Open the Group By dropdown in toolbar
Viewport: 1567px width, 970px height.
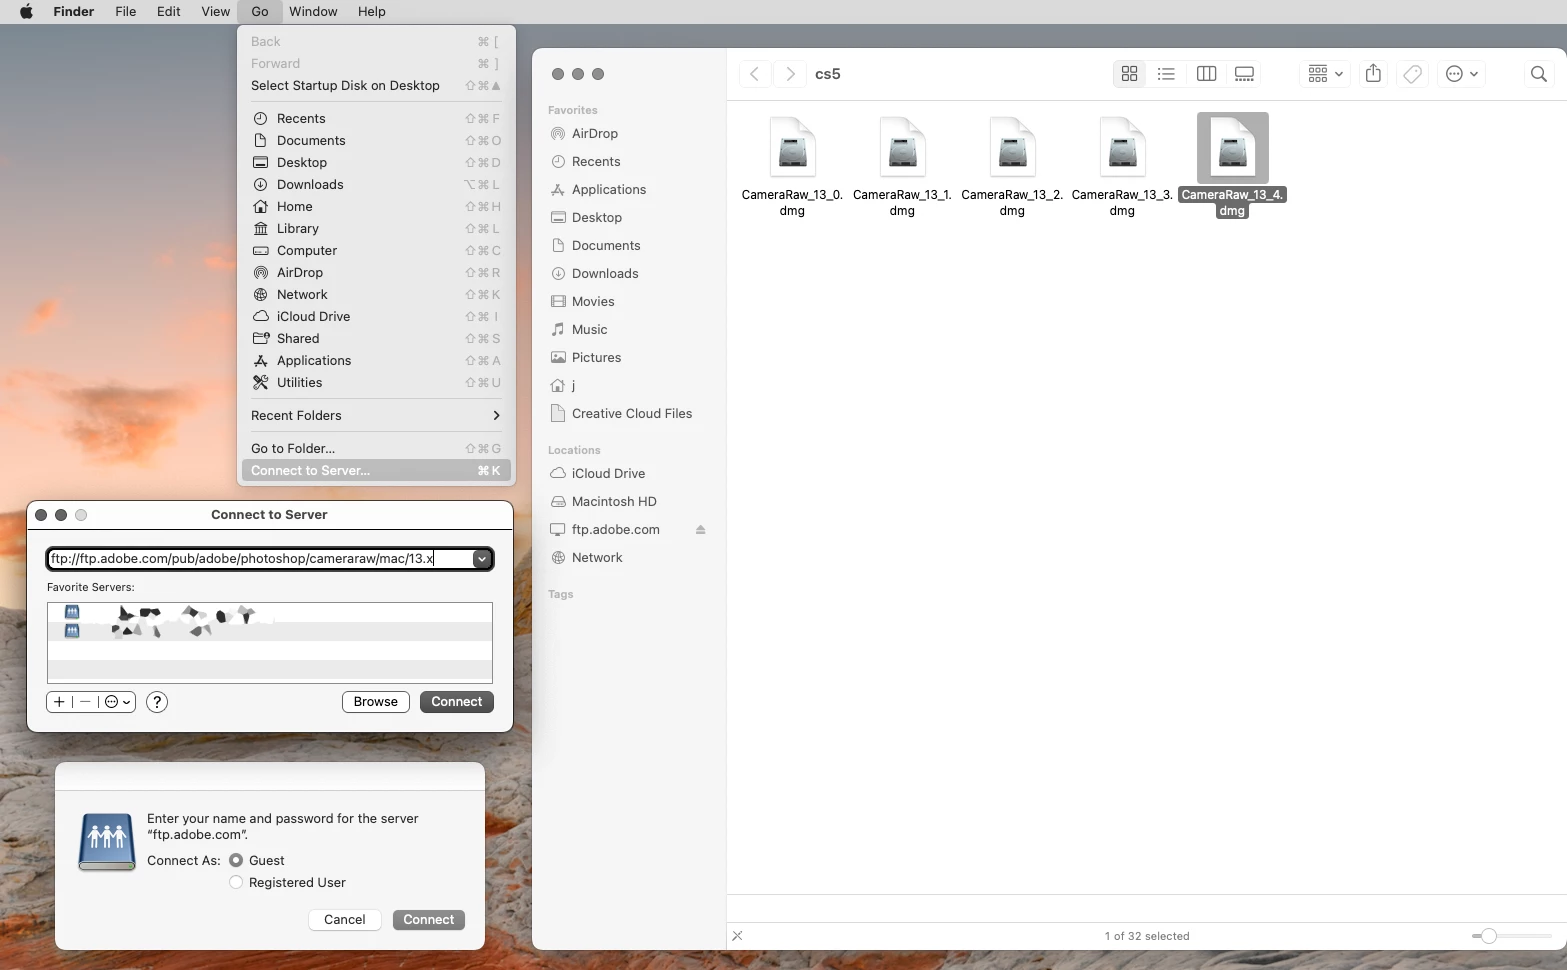tap(1325, 74)
